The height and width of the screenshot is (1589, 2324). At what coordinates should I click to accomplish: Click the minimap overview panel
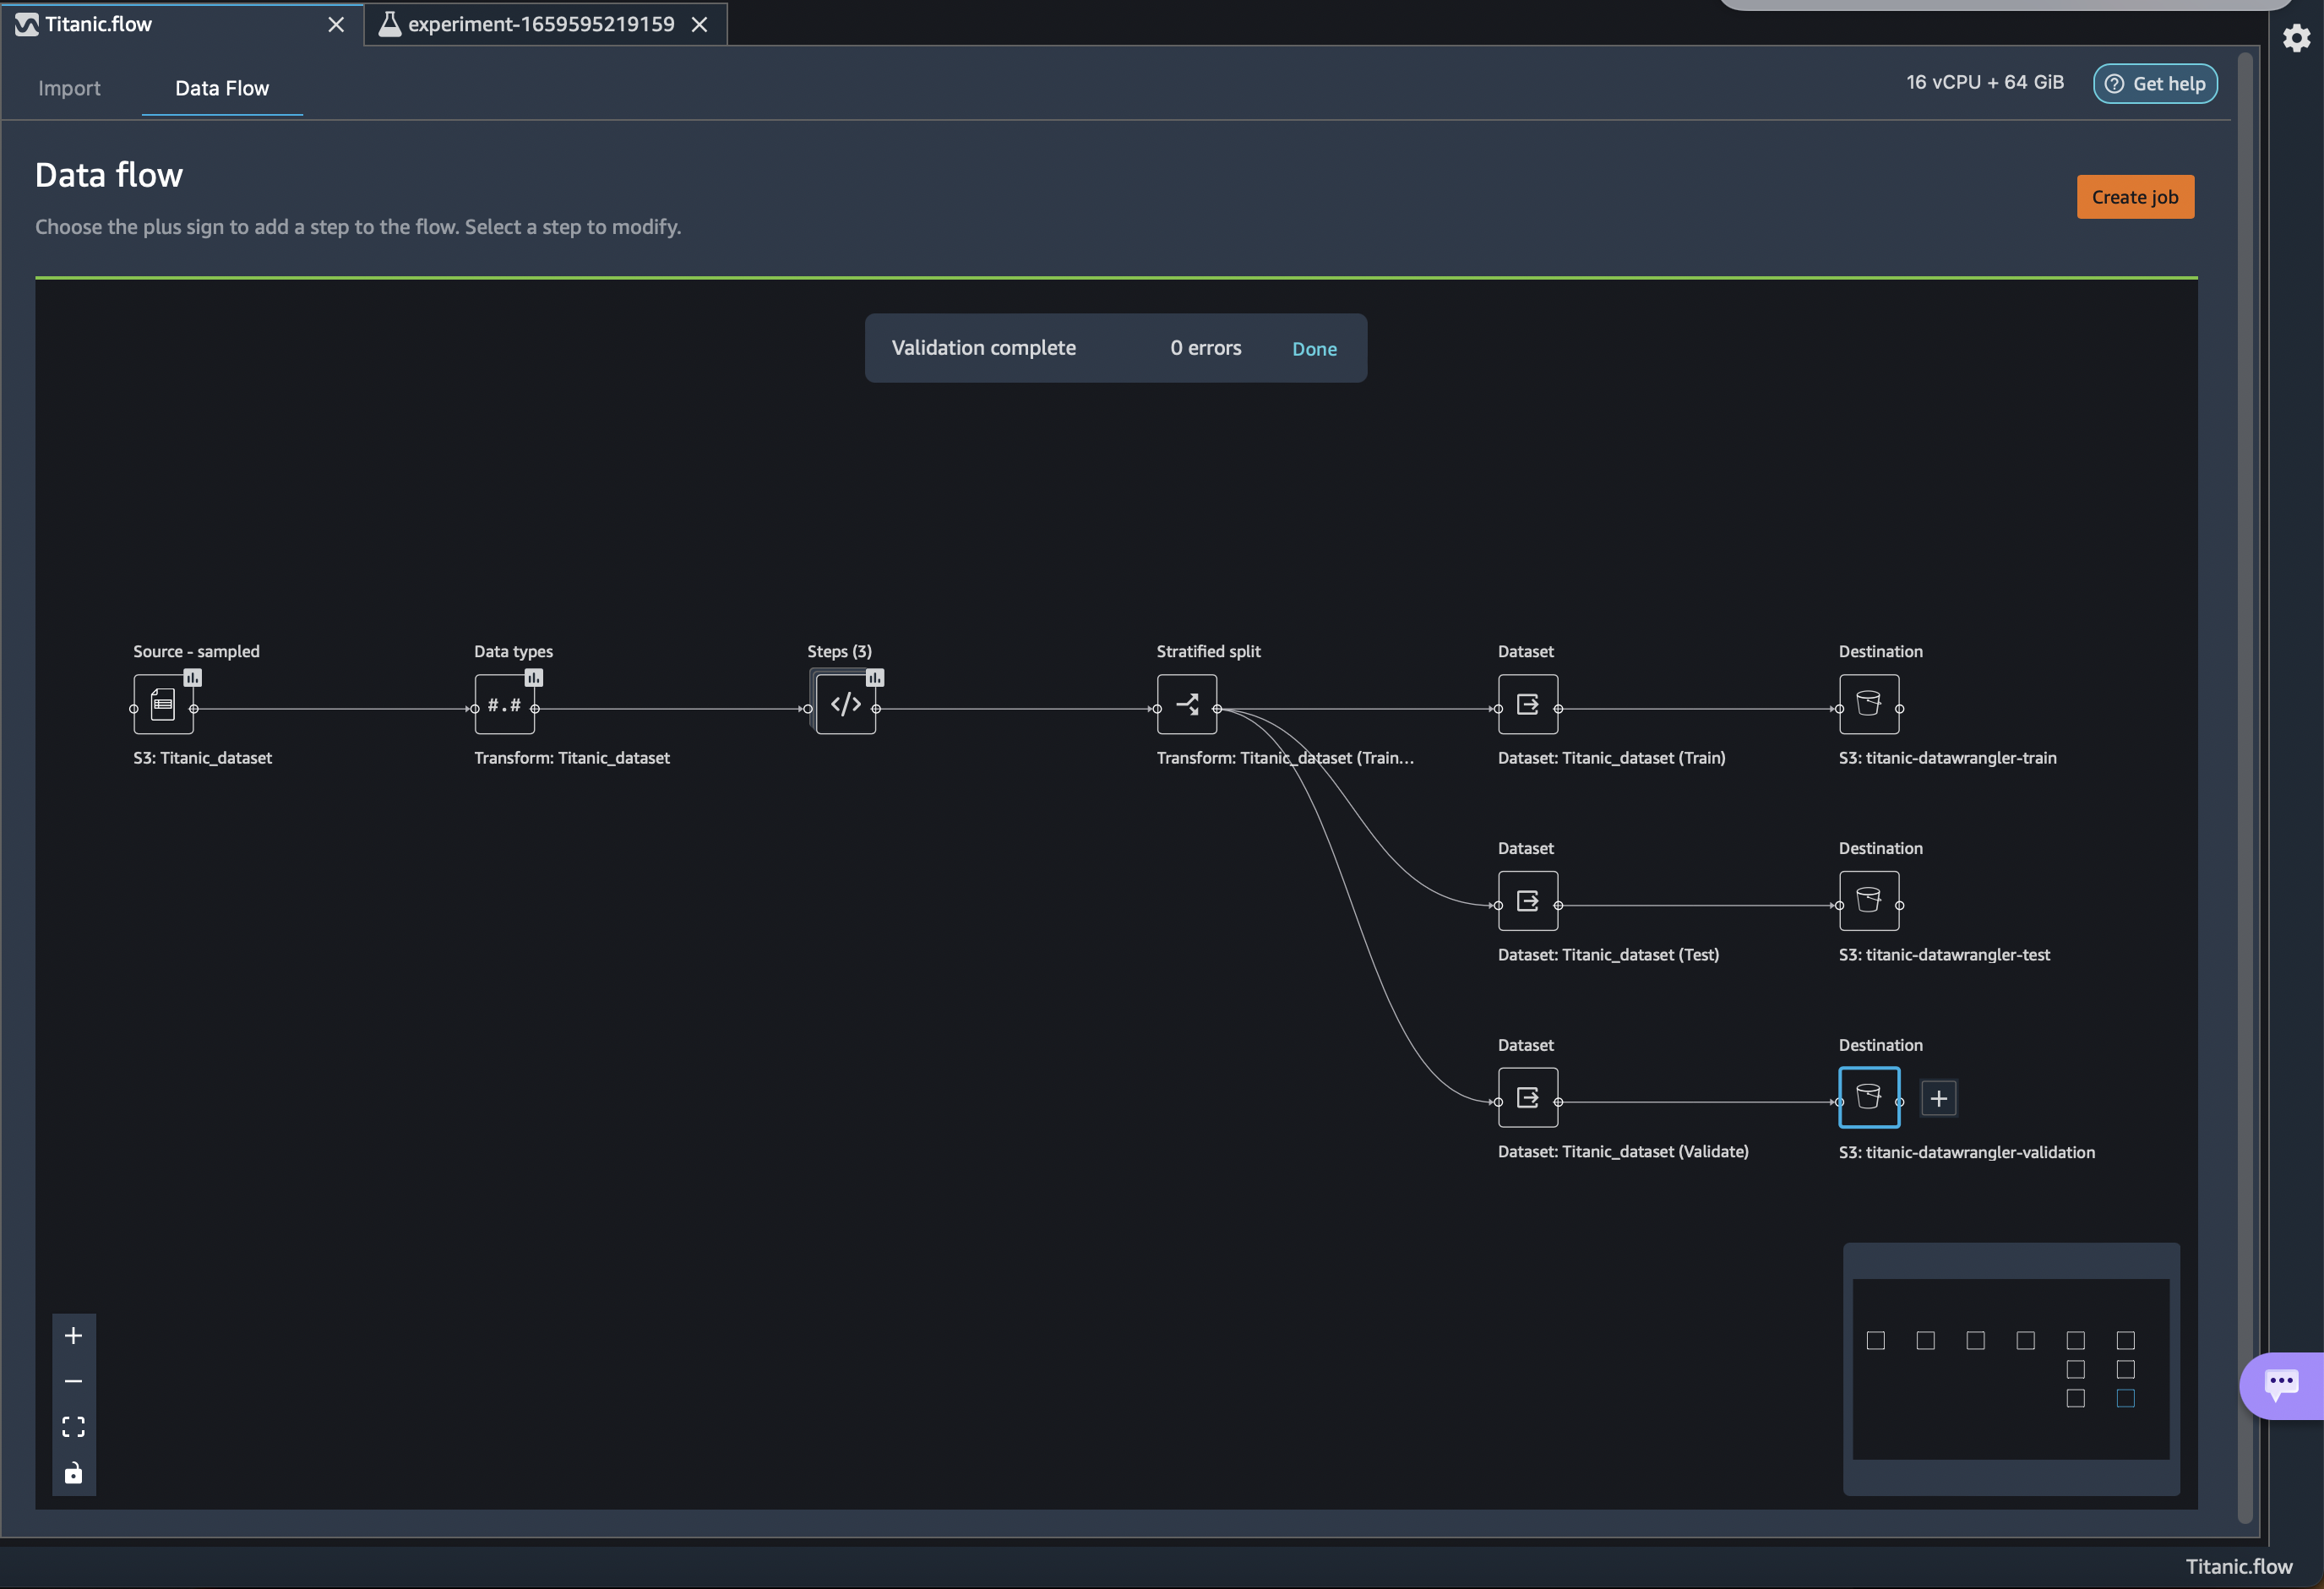coord(2010,1369)
